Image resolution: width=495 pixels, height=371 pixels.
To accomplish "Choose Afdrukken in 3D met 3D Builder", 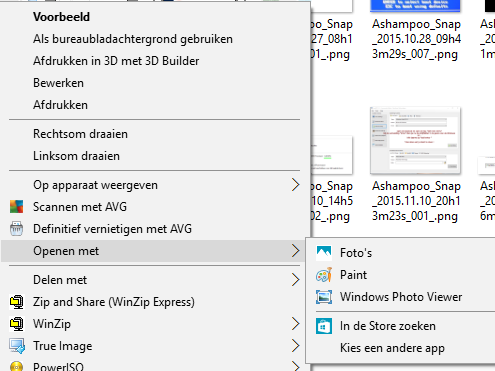I will pos(116,61).
